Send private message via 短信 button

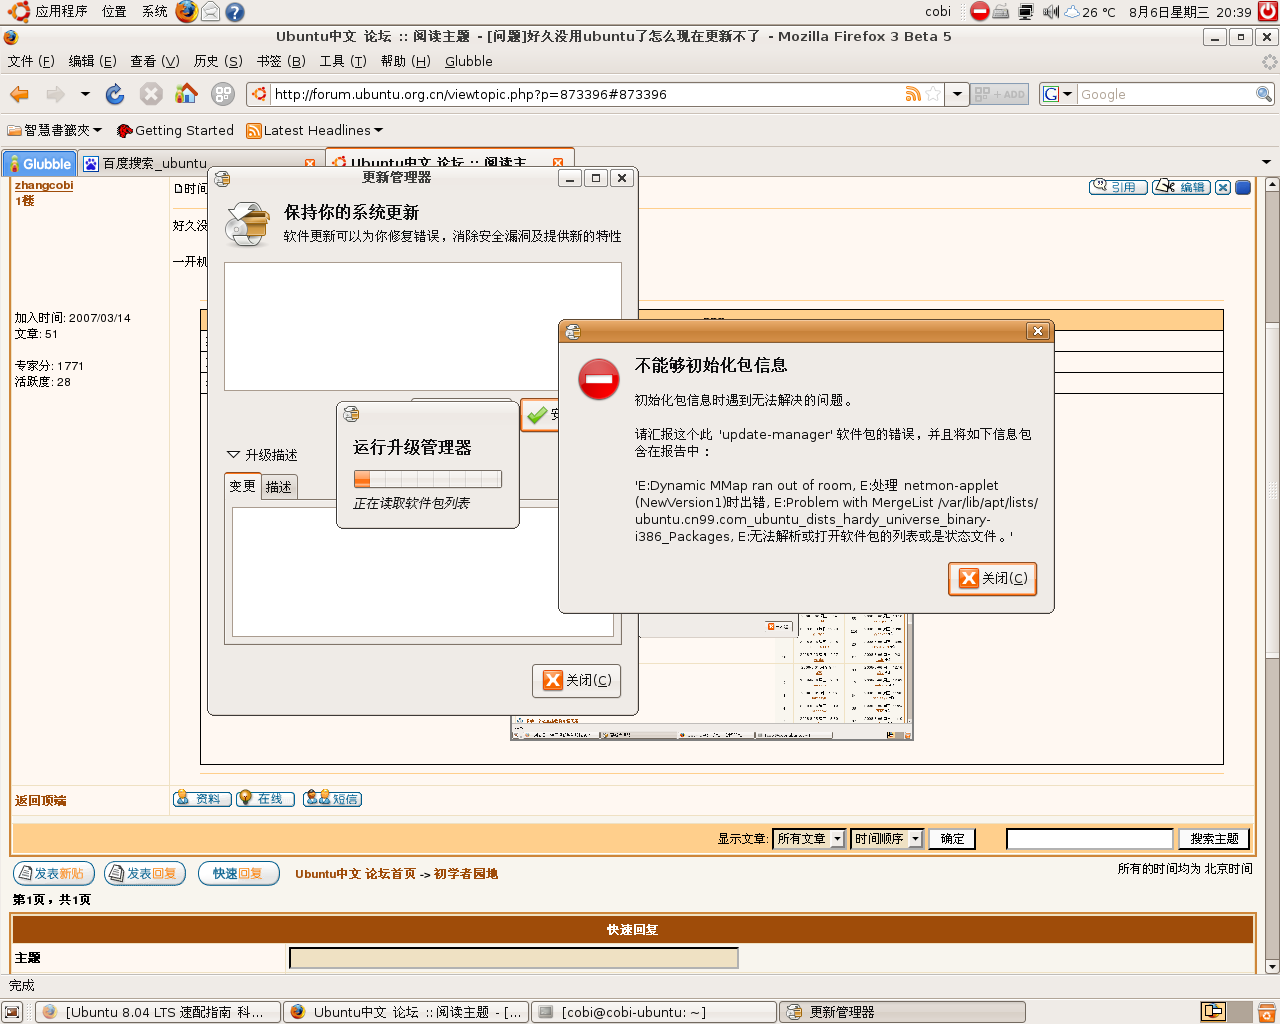point(332,799)
